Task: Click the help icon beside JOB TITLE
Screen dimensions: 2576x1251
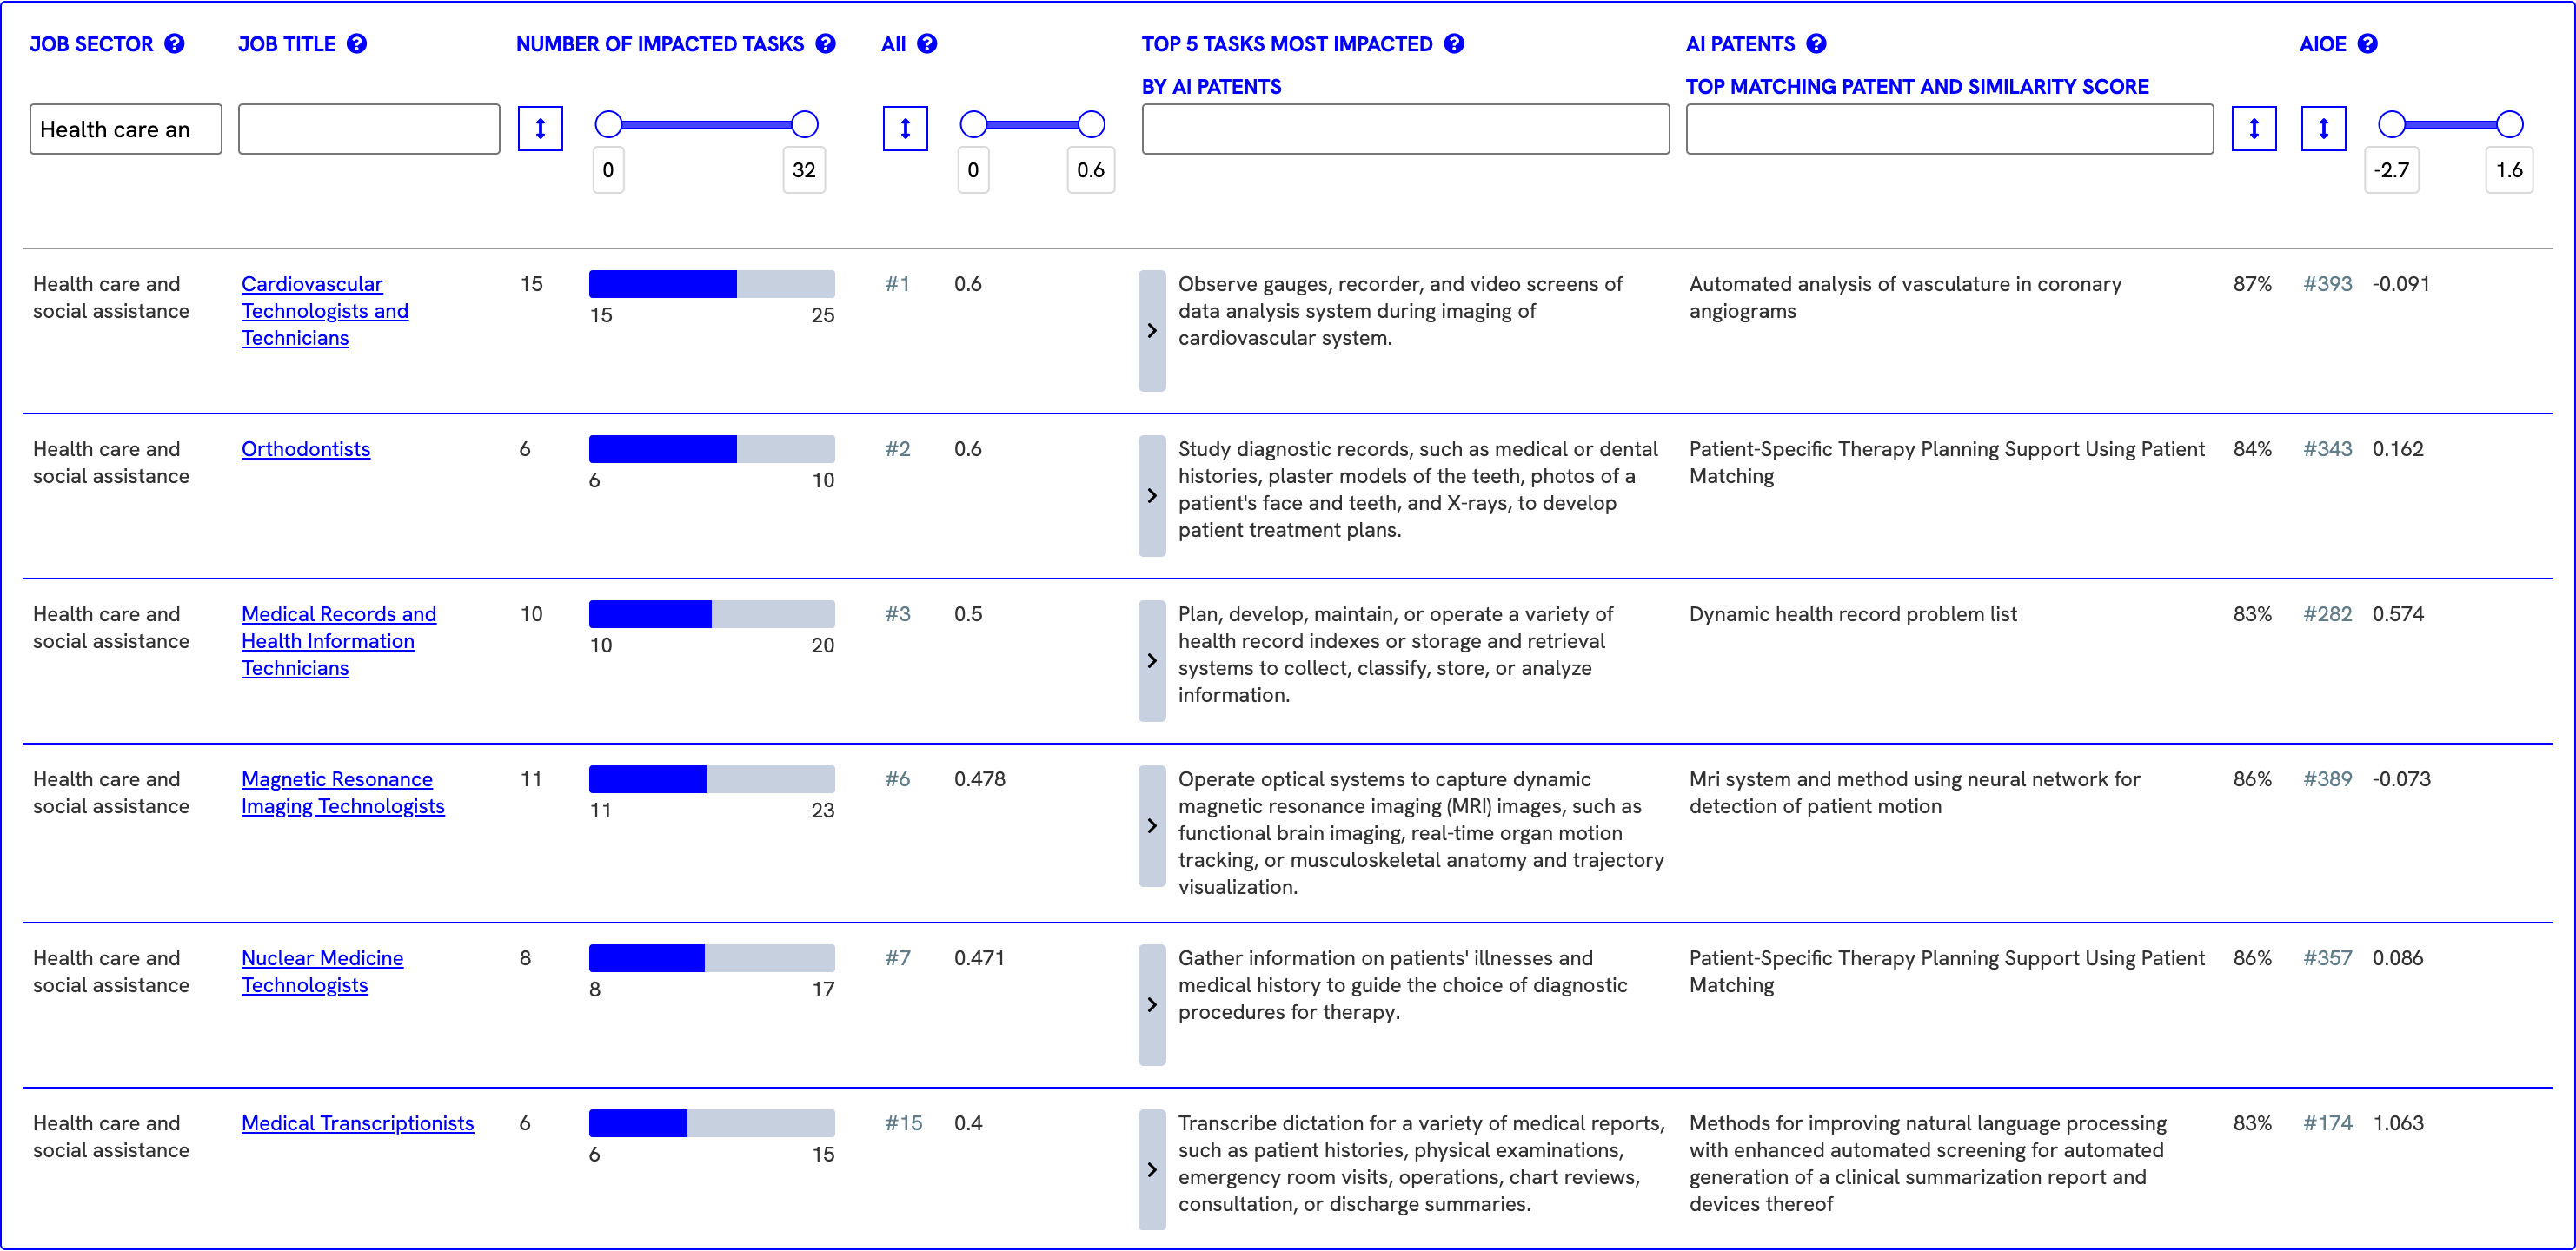Action: point(357,44)
